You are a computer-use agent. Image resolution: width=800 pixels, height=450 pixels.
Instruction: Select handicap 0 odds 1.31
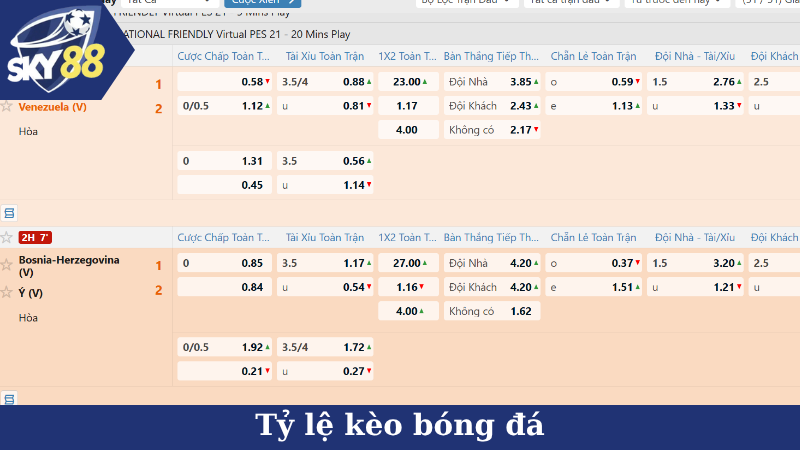pyautogui.click(x=224, y=161)
